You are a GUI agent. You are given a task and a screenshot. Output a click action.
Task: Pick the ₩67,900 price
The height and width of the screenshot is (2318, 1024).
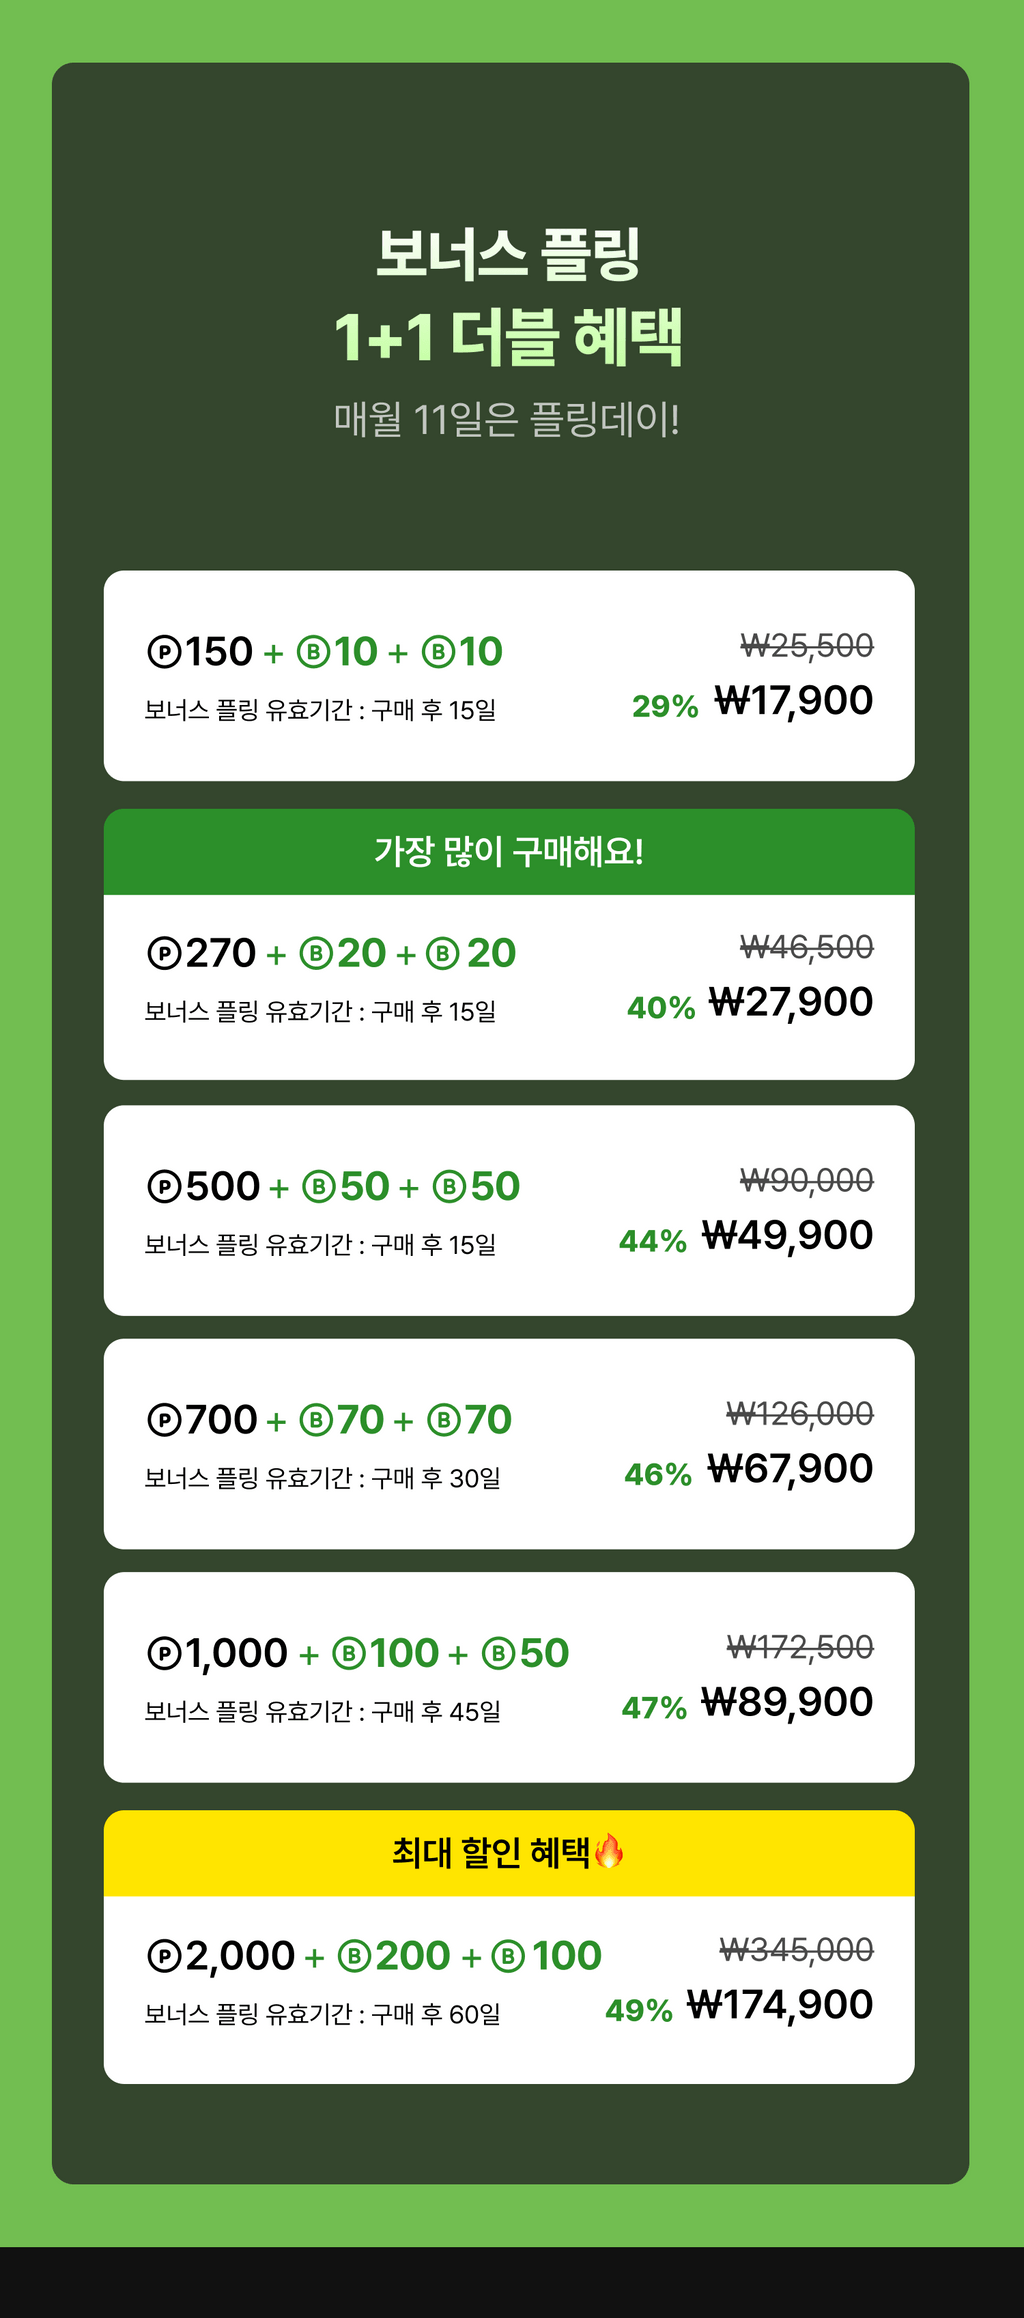pos(790,1469)
